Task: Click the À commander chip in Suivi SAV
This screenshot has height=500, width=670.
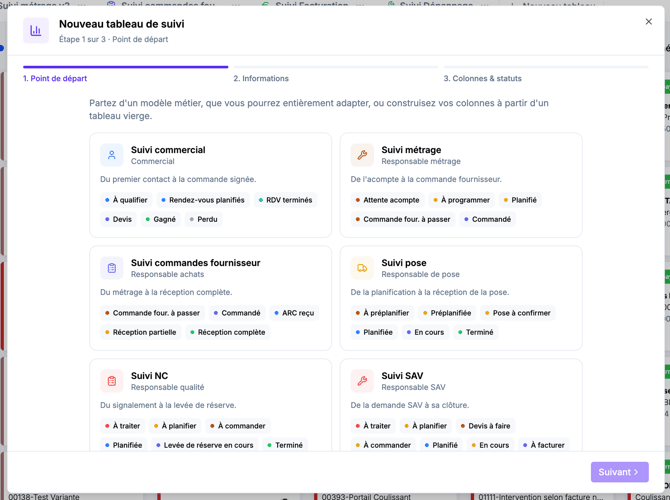Action: pos(383,445)
